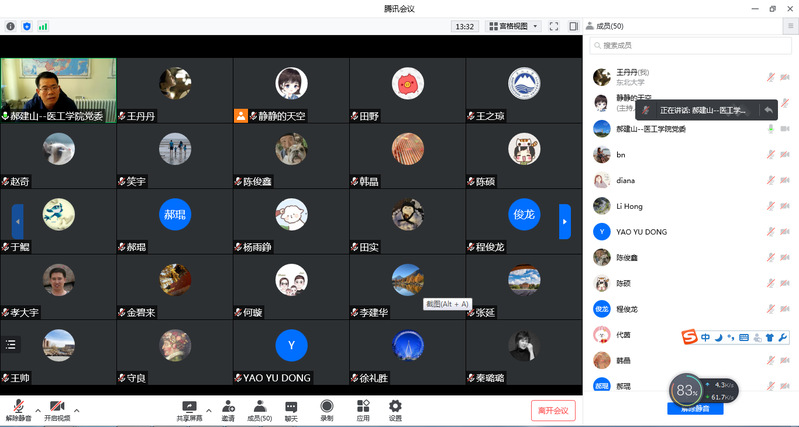This screenshot has width=799, height=427.
Task: Open 设置 settings gear in toolbar
Action: (x=395, y=409)
